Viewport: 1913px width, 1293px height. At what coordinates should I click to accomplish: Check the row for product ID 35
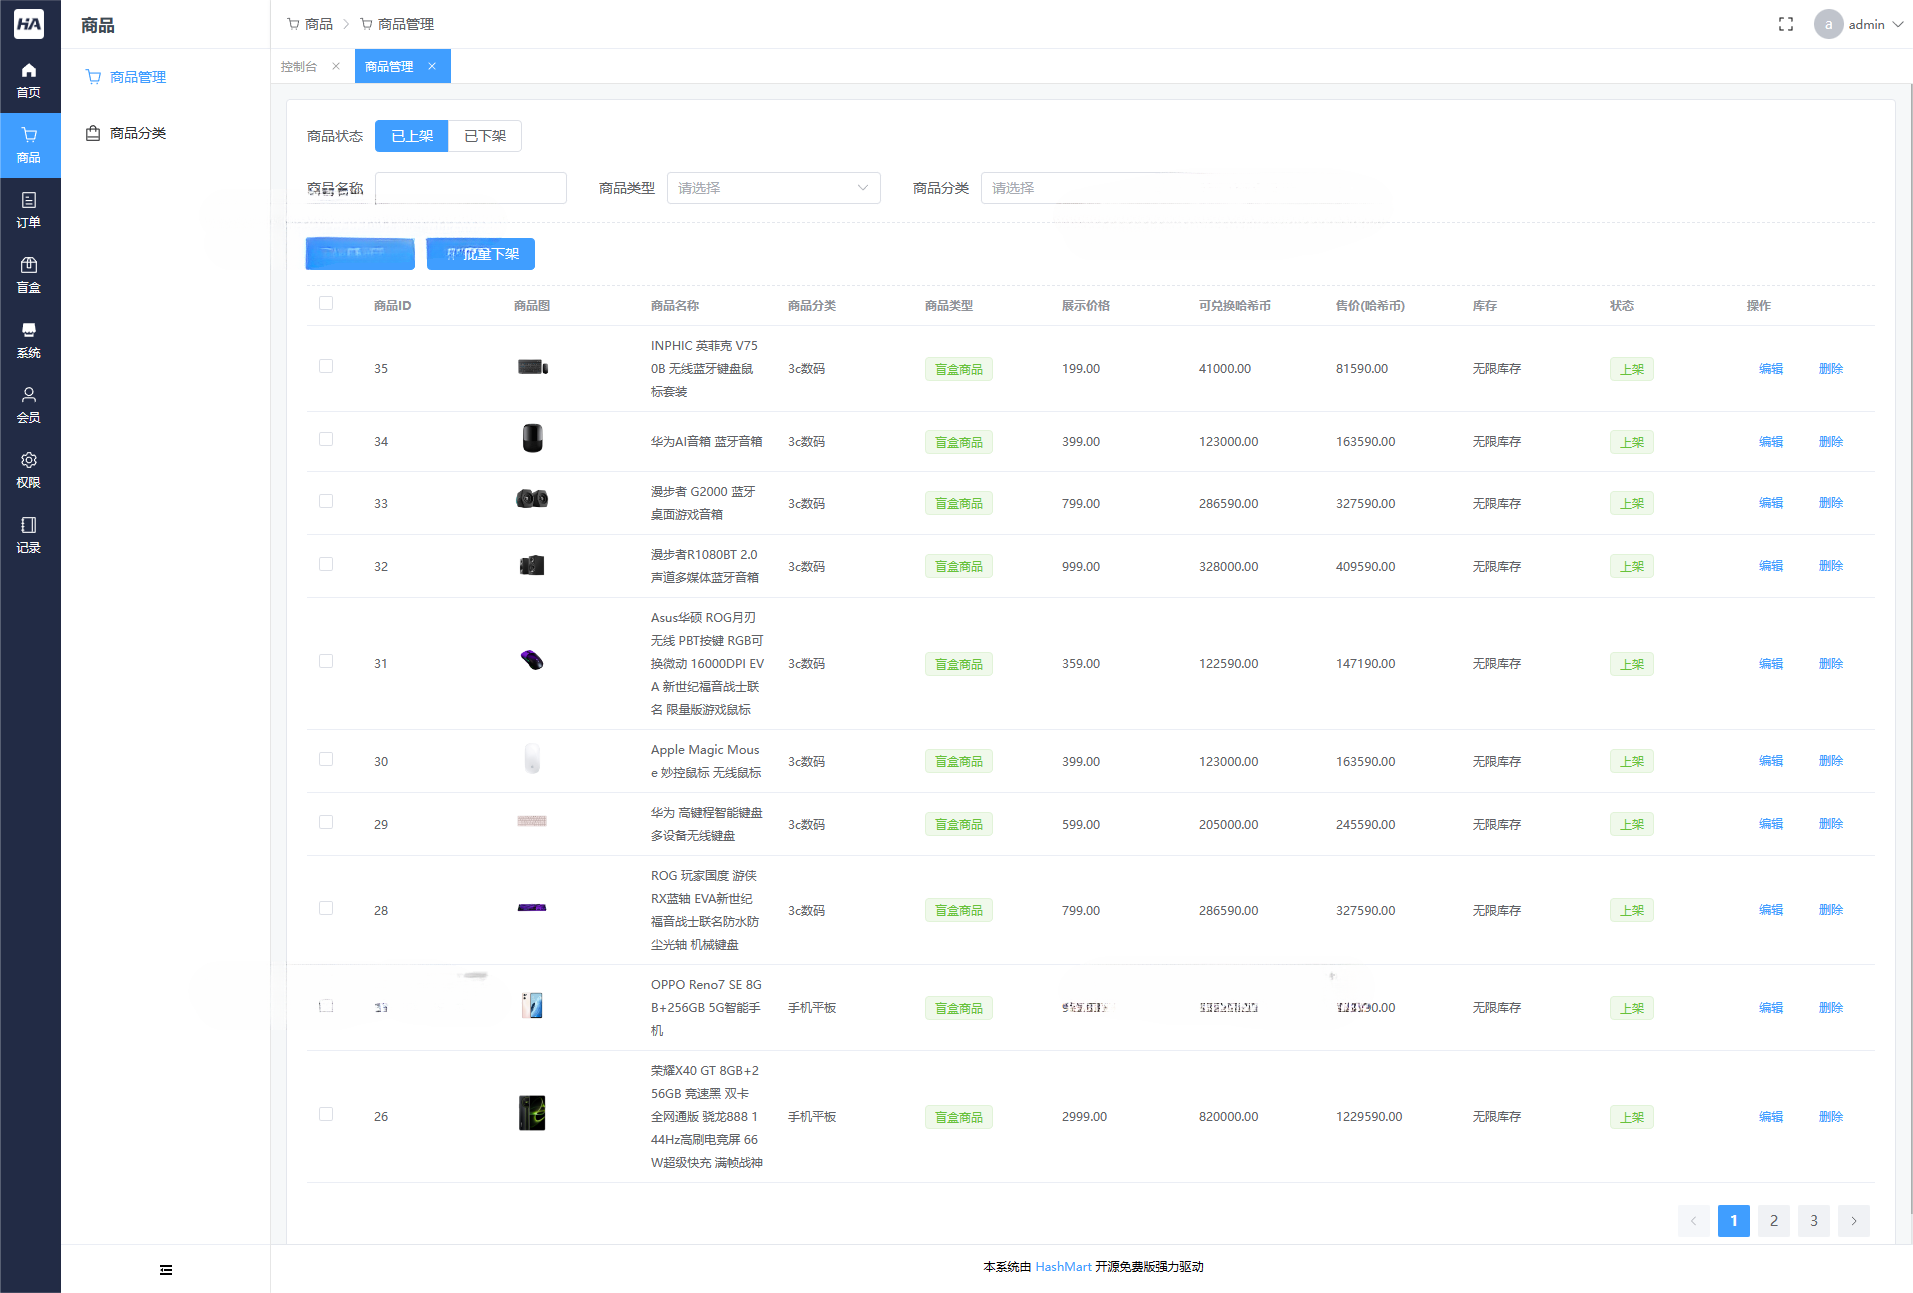coord(326,366)
